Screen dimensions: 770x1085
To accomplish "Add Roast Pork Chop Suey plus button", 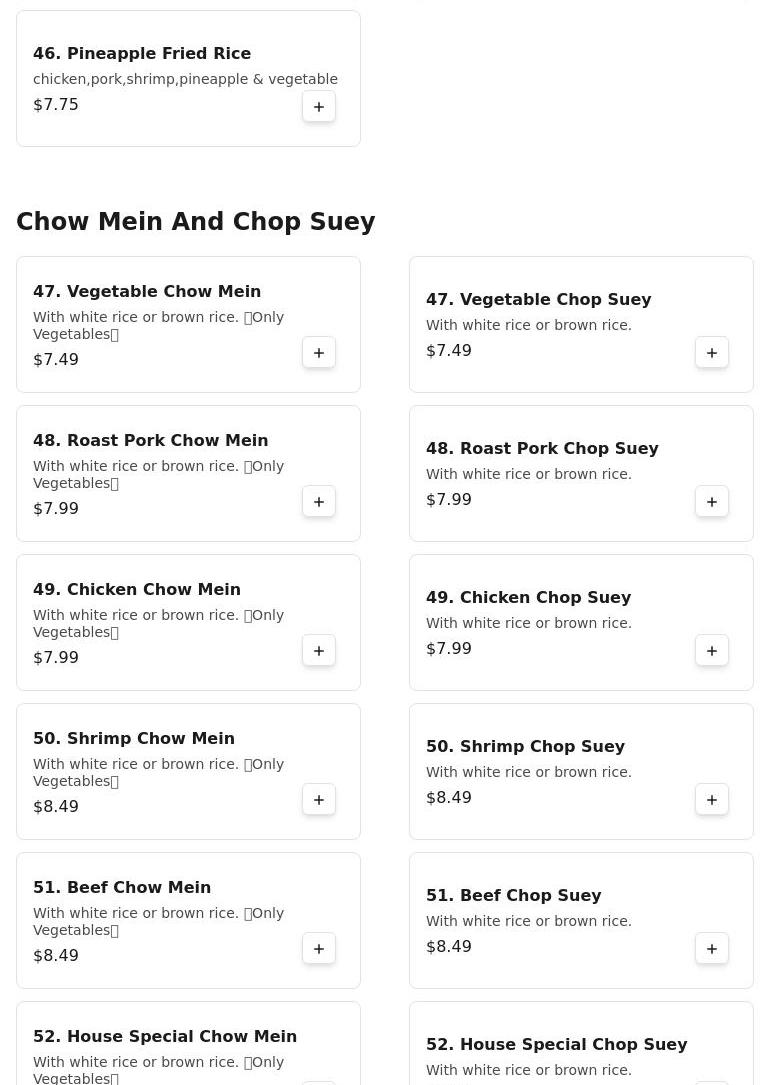I will click(x=712, y=502).
